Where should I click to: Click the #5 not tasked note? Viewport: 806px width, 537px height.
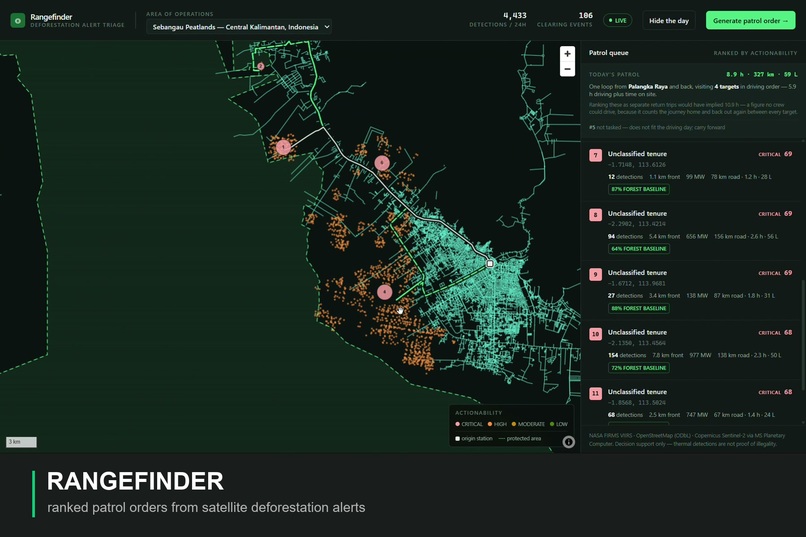tap(657, 127)
